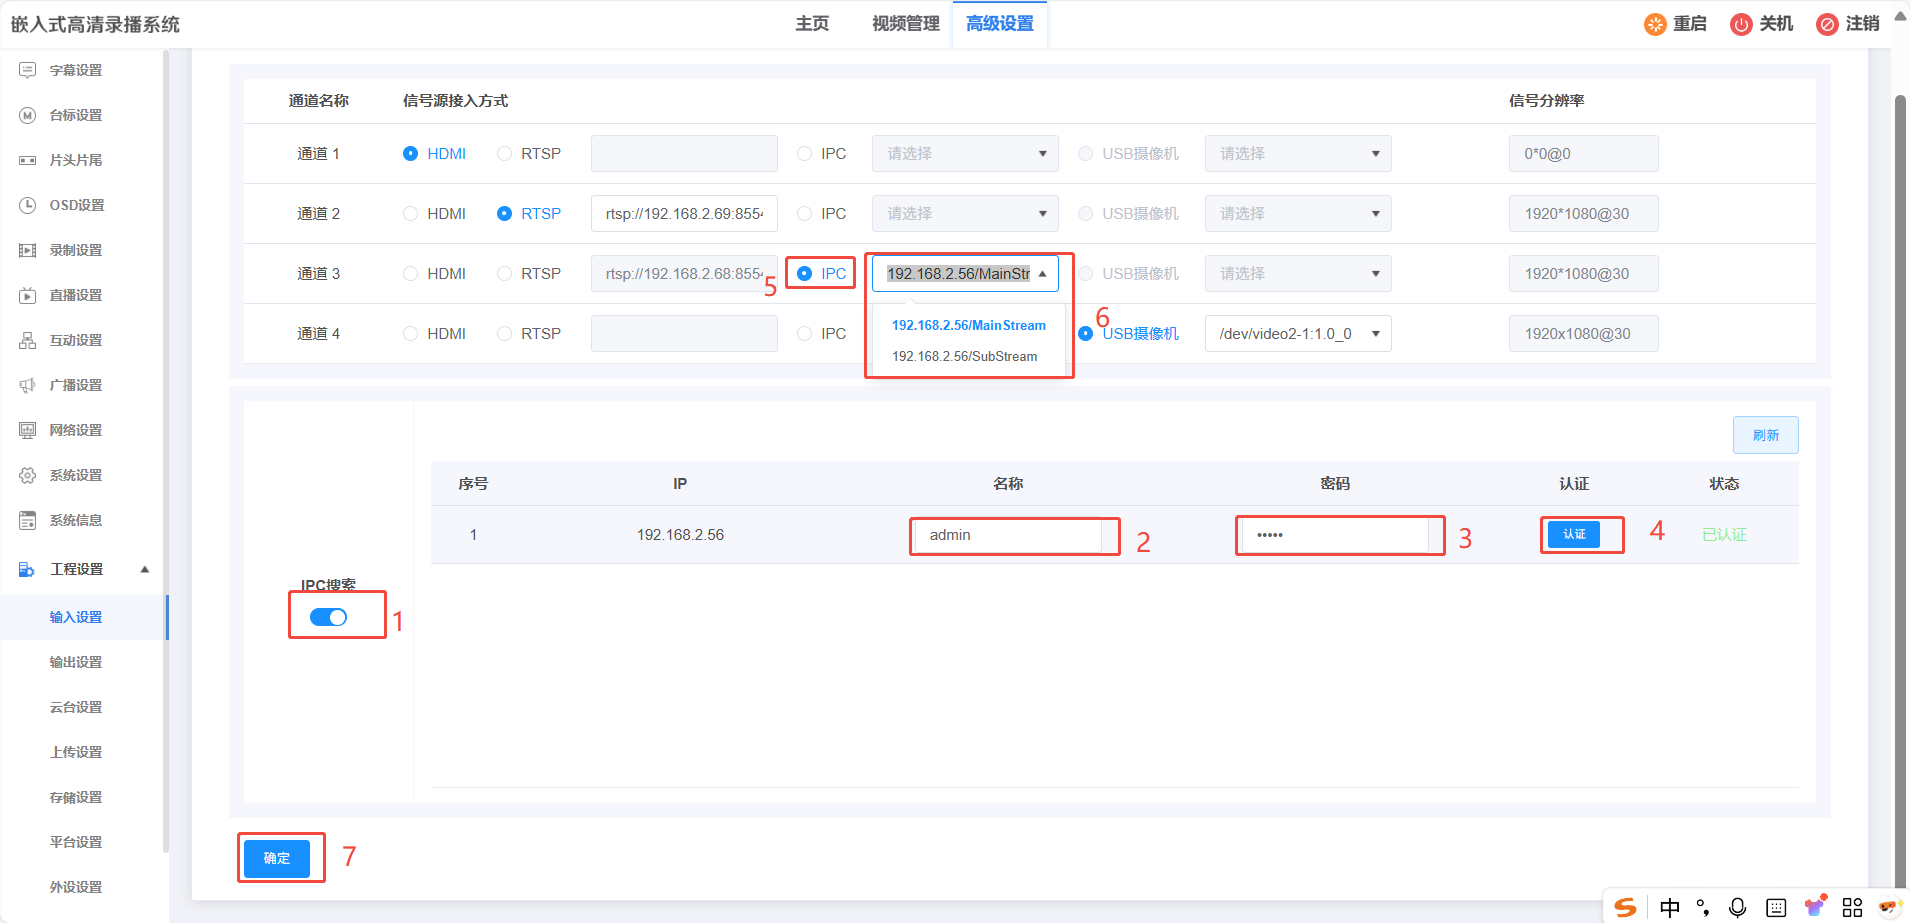The image size is (1910, 923).
Task: Open 网络设置 icon in sidebar
Action: coord(28,430)
